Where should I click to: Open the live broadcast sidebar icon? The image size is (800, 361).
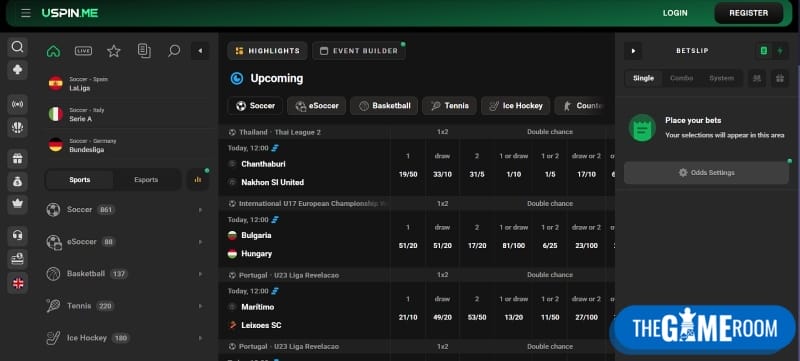(17, 104)
